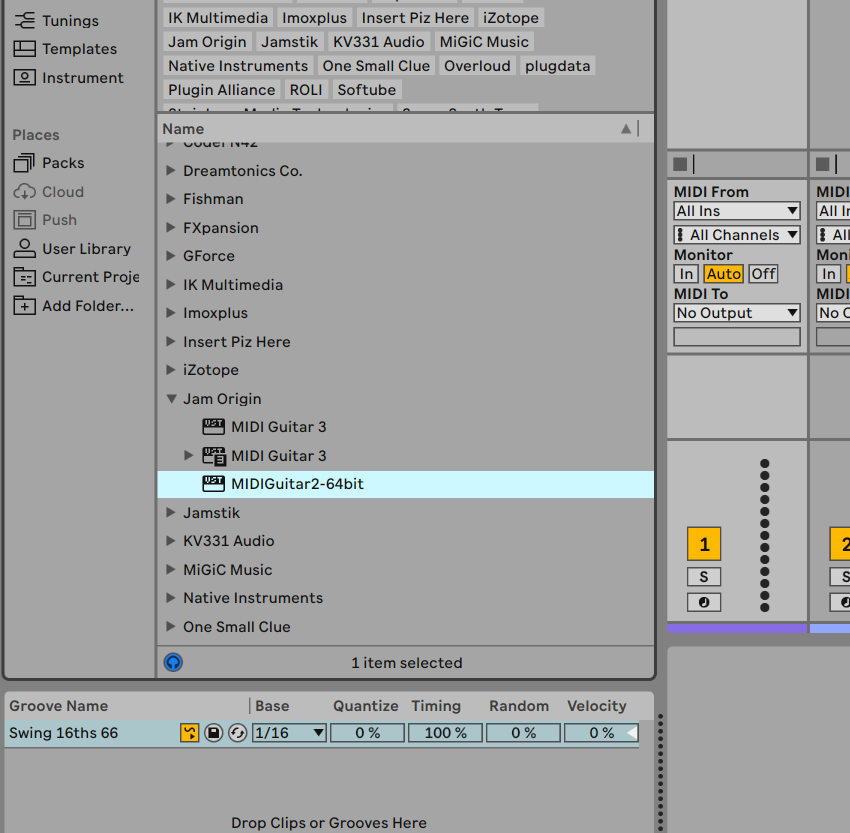Click the groove Quantize 0 % value
Viewport: 850px width, 833px height.
(367, 733)
